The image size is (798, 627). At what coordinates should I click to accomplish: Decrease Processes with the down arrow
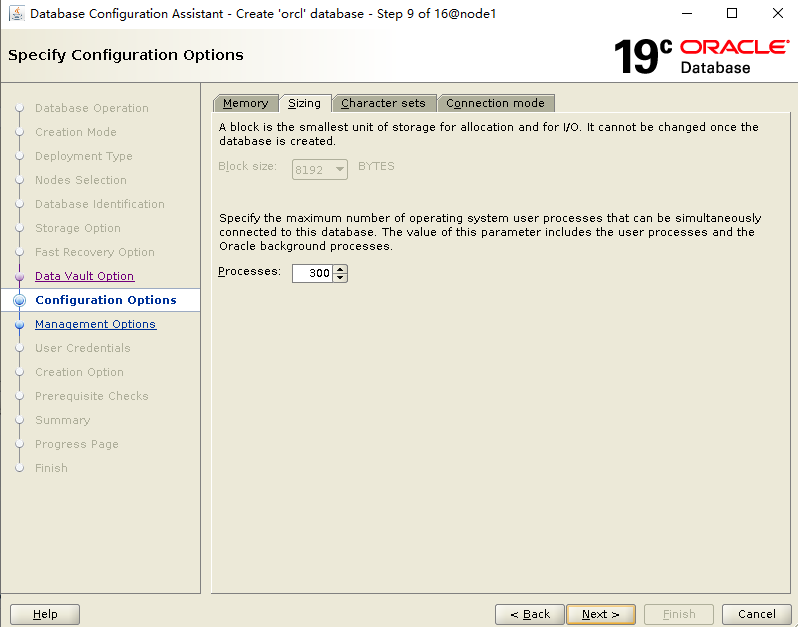point(340,278)
